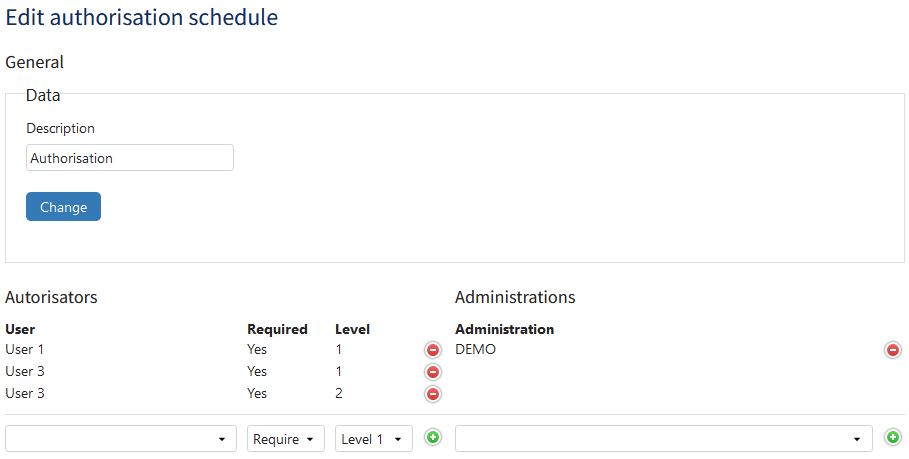The width and height of the screenshot is (909, 459).
Task: Click the Administrations section heading
Action: tap(515, 297)
